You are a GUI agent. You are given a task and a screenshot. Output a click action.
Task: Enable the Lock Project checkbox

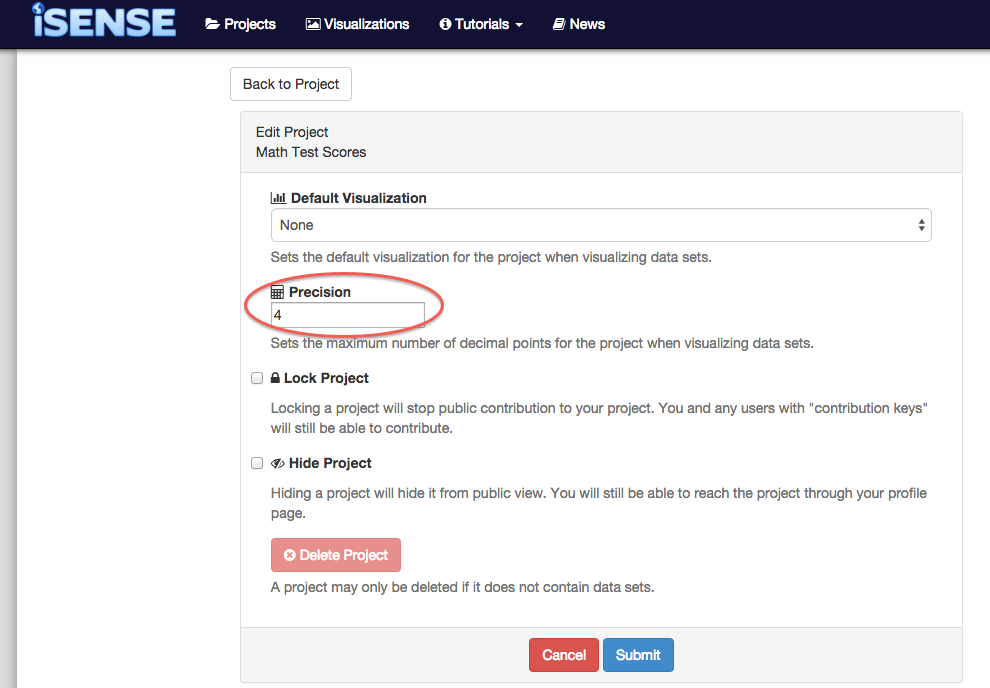click(x=257, y=378)
